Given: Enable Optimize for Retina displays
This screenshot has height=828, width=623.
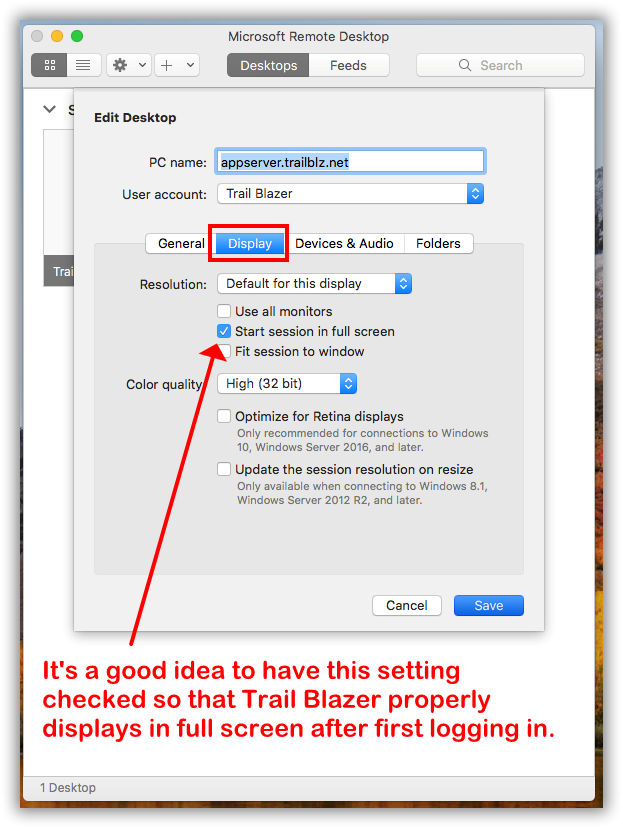Looking at the screenshot, I should [x=224, y=416].
